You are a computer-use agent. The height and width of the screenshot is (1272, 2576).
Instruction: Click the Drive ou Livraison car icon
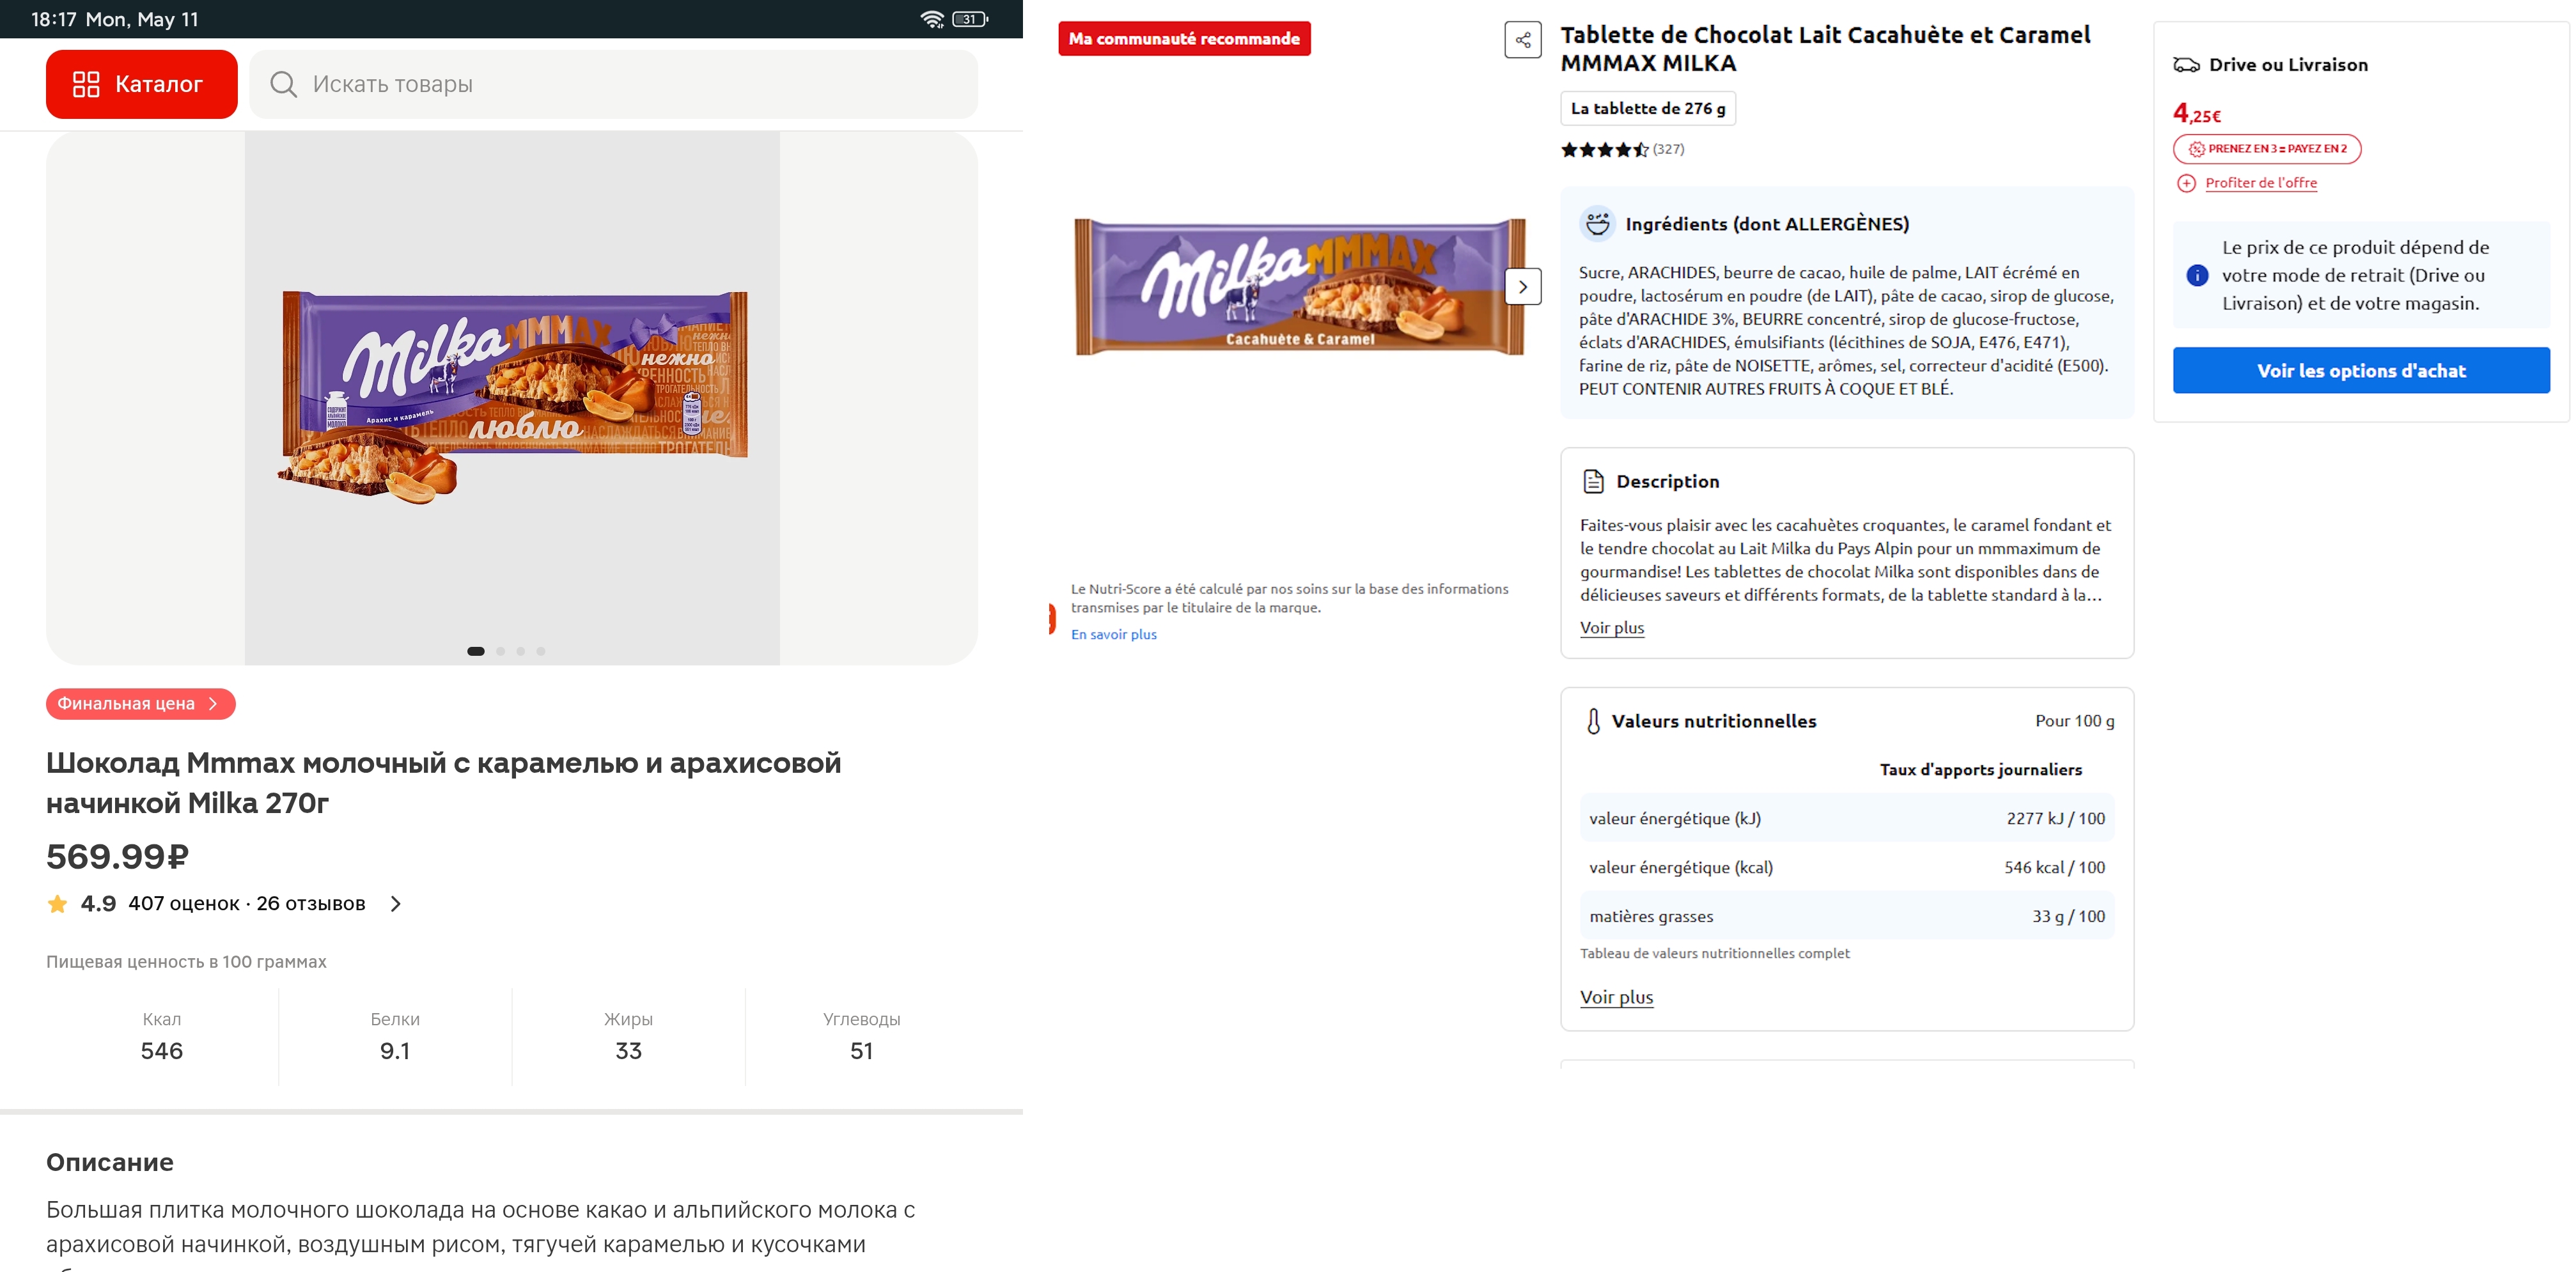pos(2186,65)
